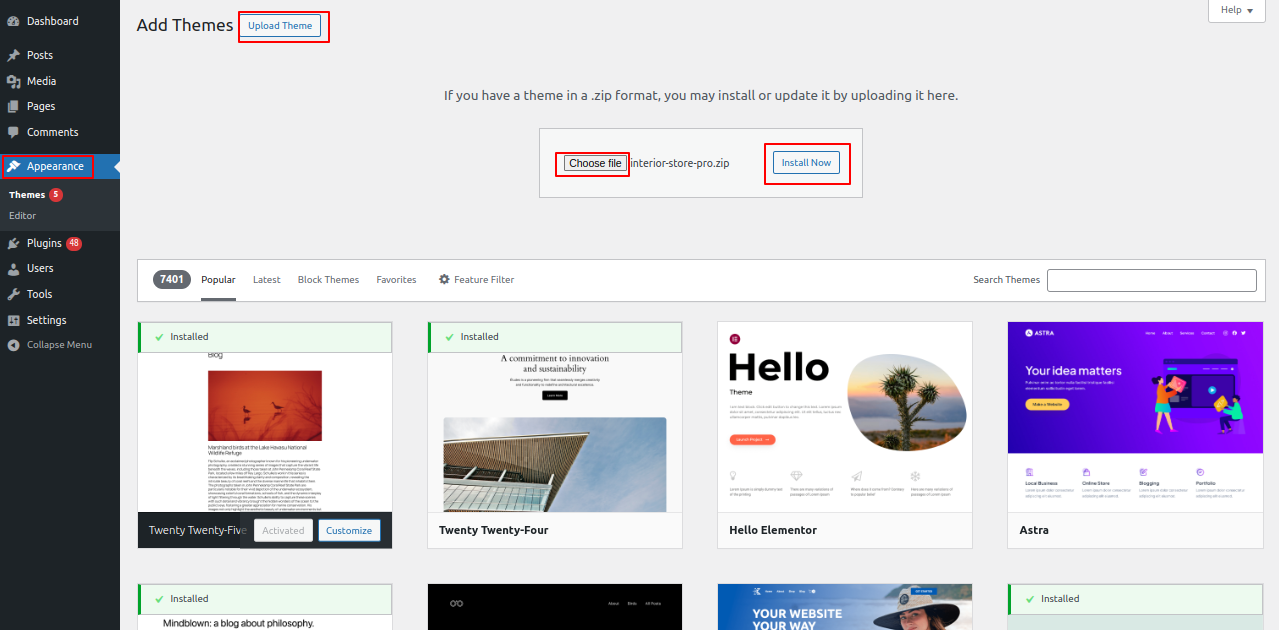Click the Comments speech bubble icon
The image size is (1279, 630).
[13, 132]
